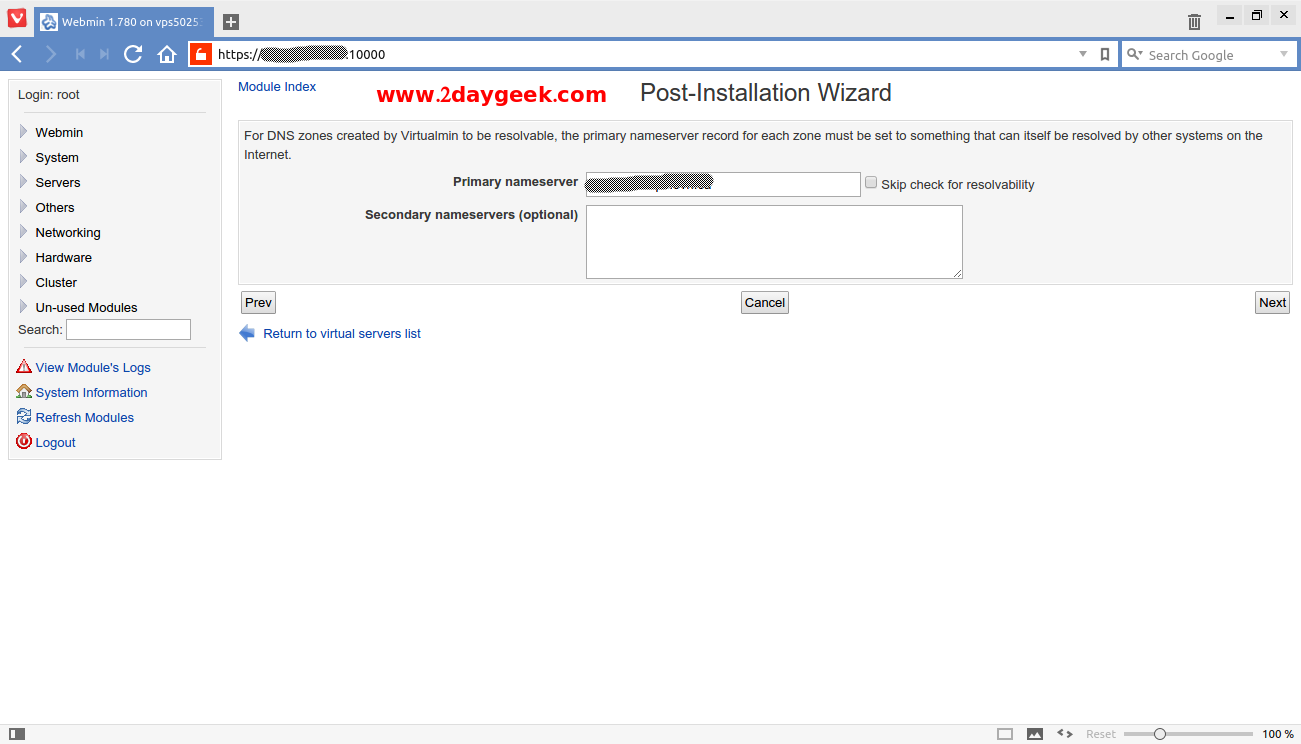Screen dimensions: 1301x744
Task: Expand the Un-used Modules category
Action: [86, 307]
